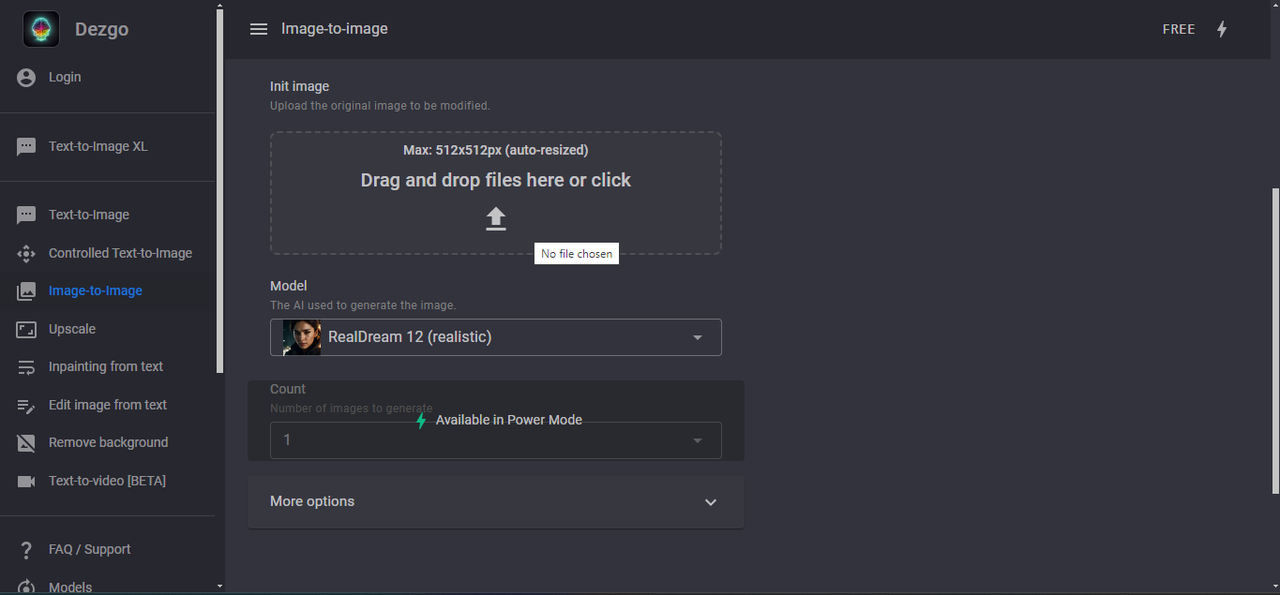The height and width of the screenshot is (595, 1280).
Task: Click the Inpainting from text wrap icon
Action: (x=27, y=367)
